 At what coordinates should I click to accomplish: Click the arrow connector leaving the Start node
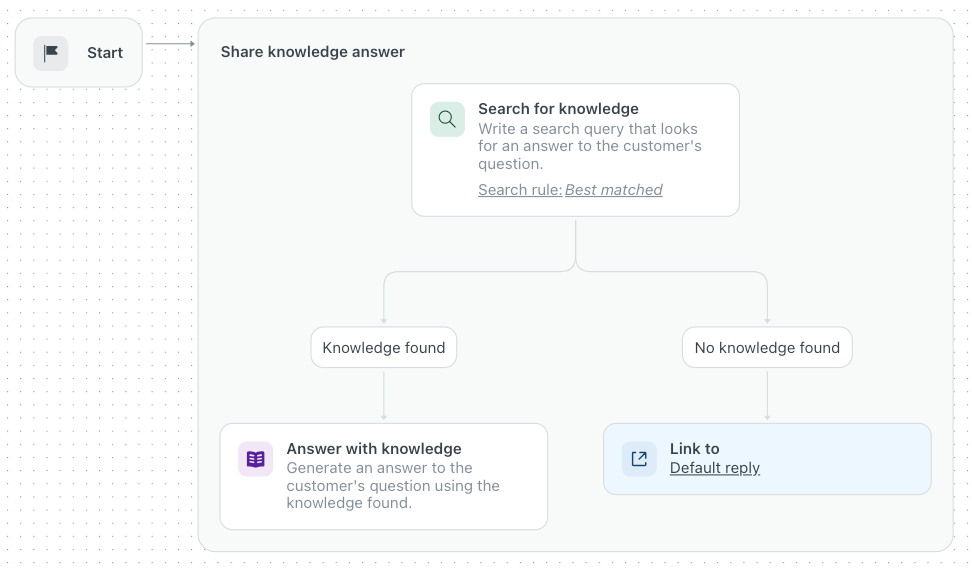click(170, 44)
